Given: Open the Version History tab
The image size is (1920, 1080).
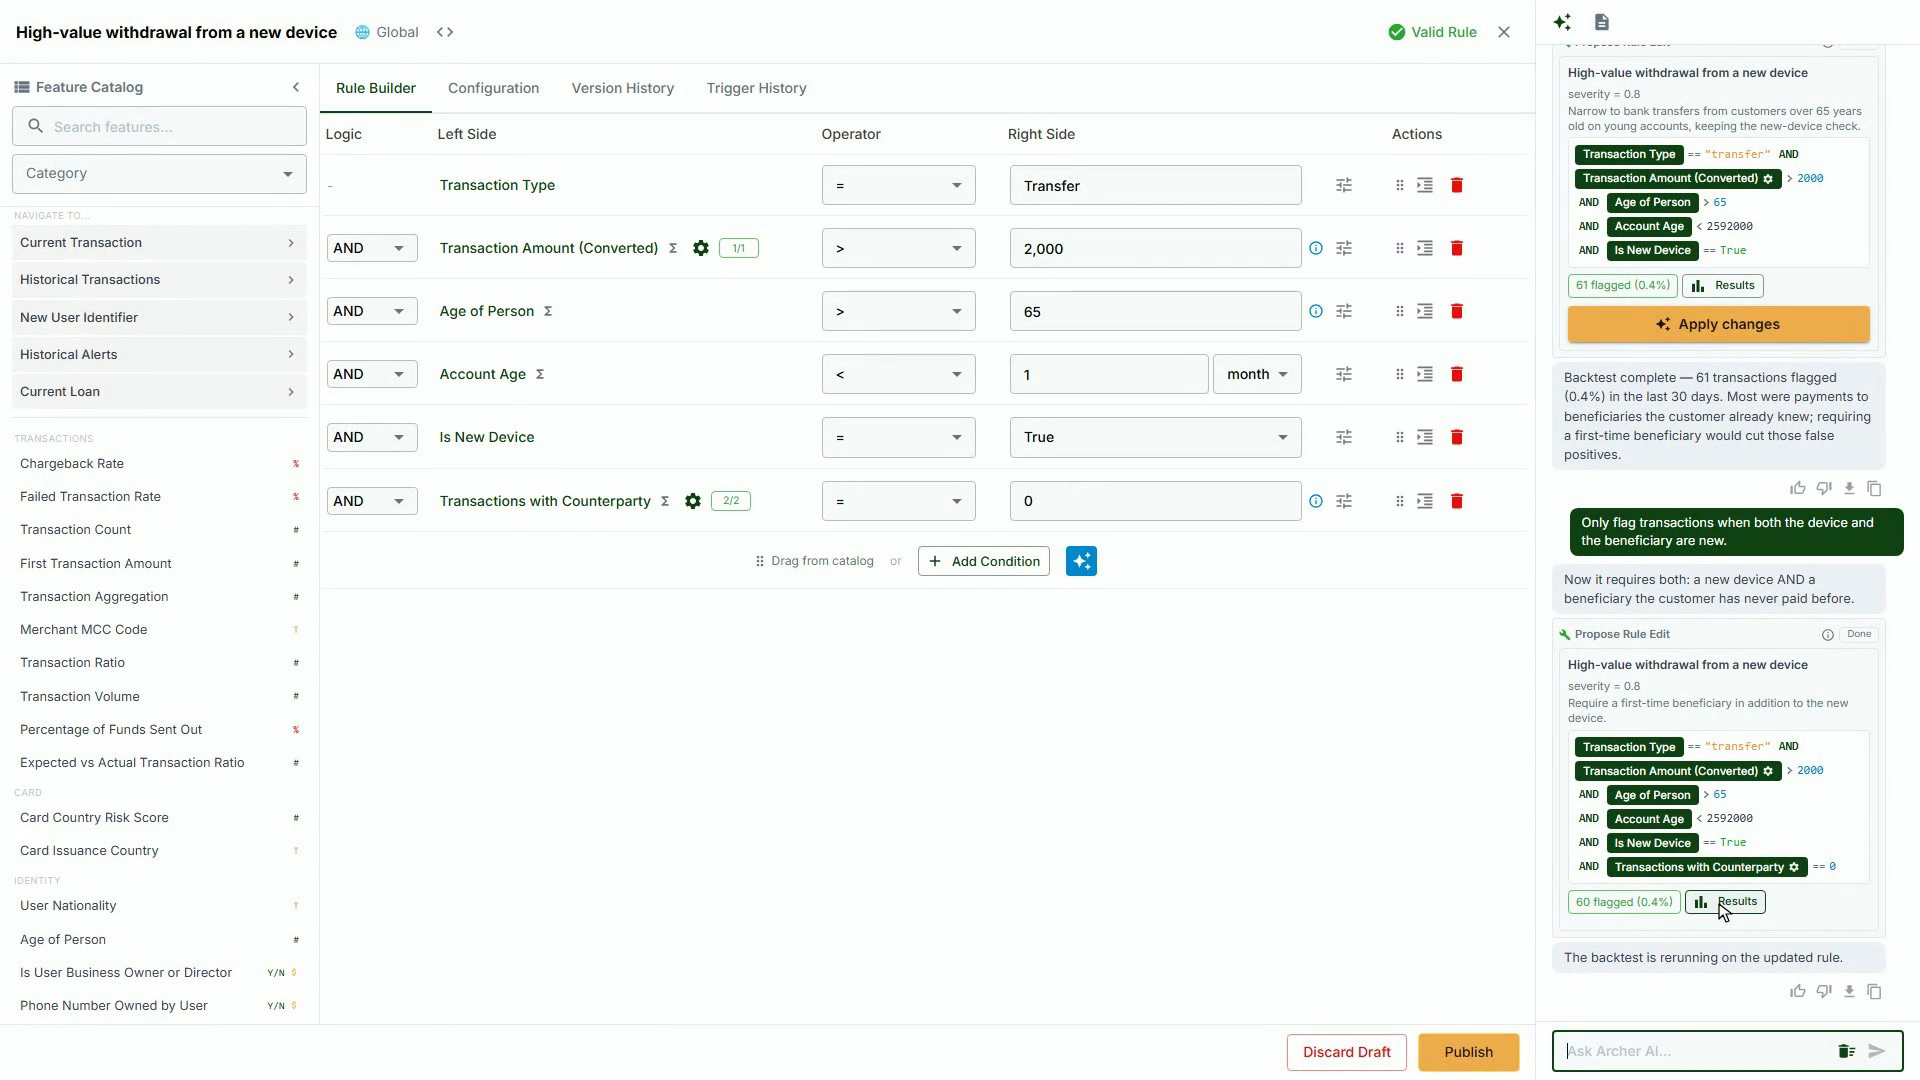Looking at the screenshot, I should click(x=622, y=88).
